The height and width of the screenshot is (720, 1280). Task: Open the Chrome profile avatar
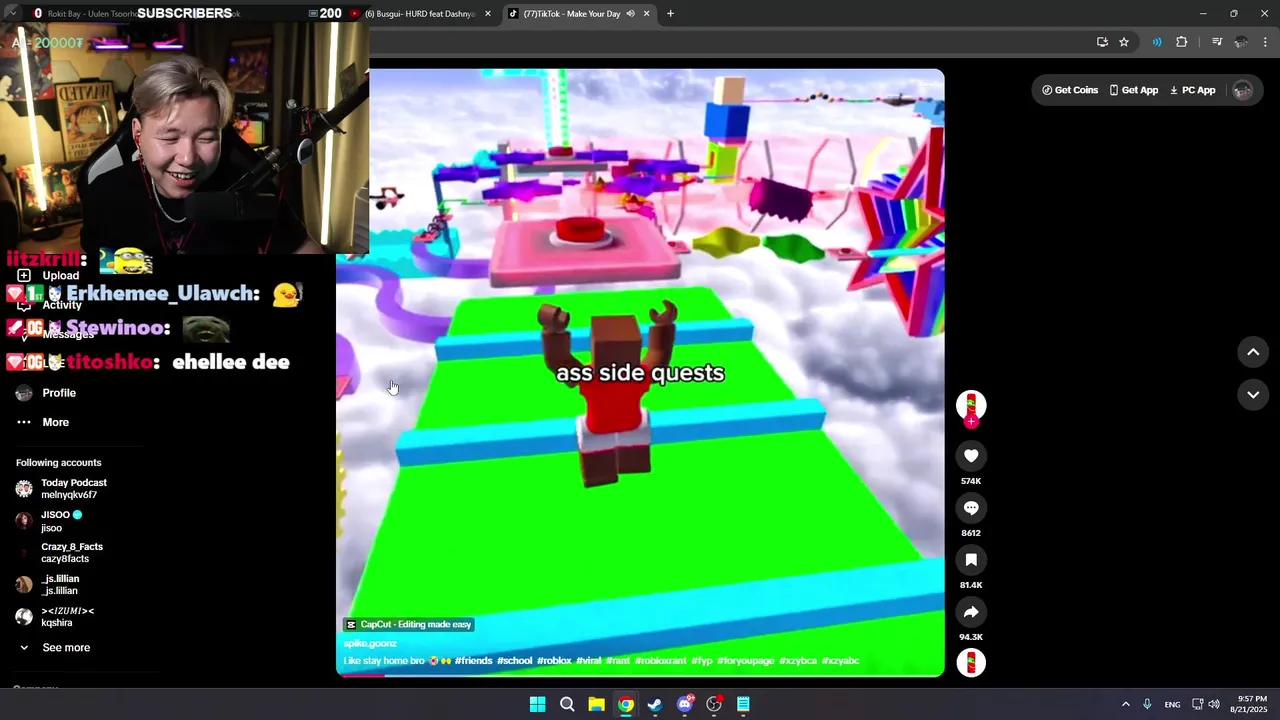point(1241,42)
